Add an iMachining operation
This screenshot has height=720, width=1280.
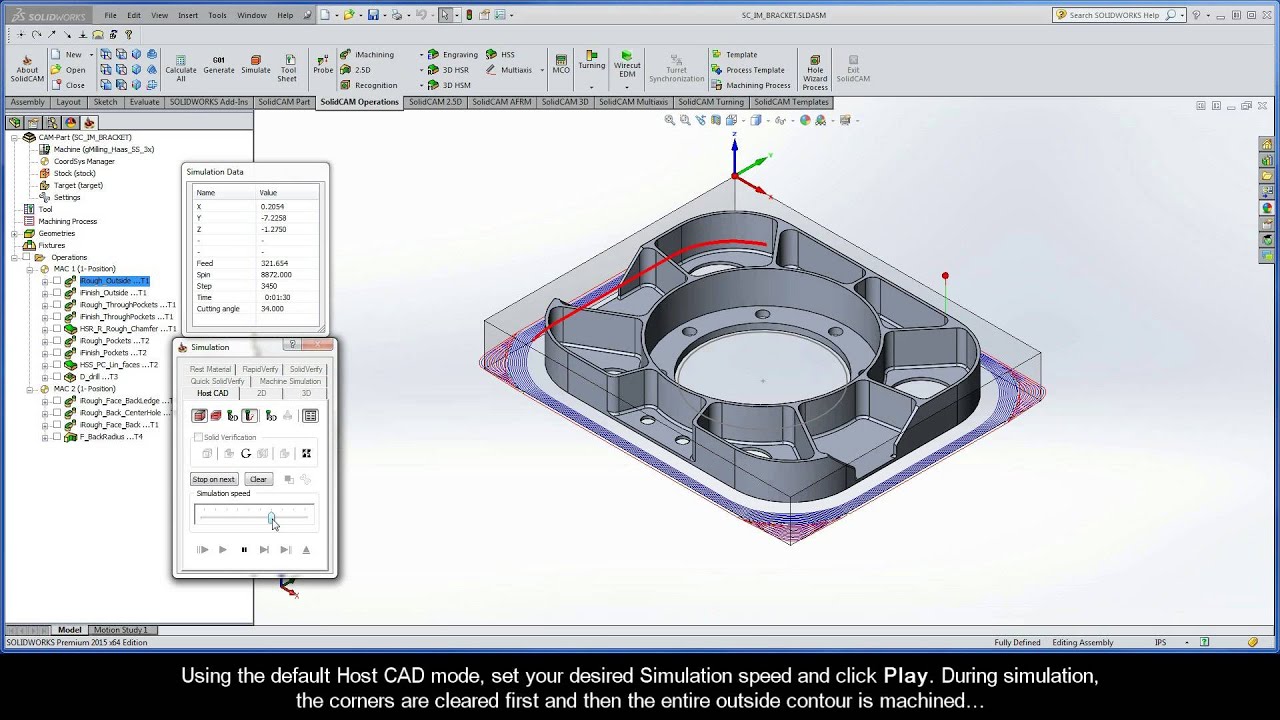(367, 55)
